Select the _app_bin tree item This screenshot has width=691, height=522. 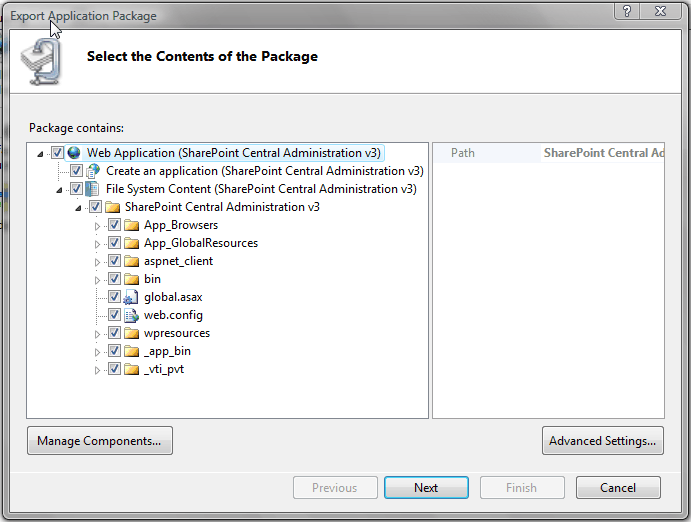pyautogui.click(x=167, y=352)
